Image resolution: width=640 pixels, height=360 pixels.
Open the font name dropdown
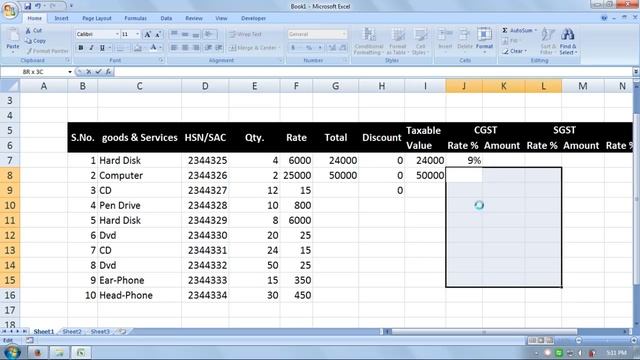(117, 34)
